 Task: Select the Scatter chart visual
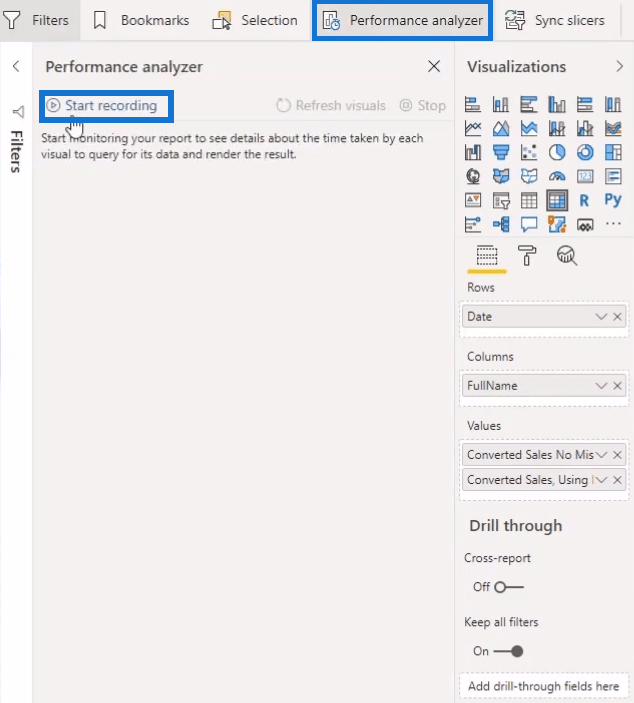(529, 152)
